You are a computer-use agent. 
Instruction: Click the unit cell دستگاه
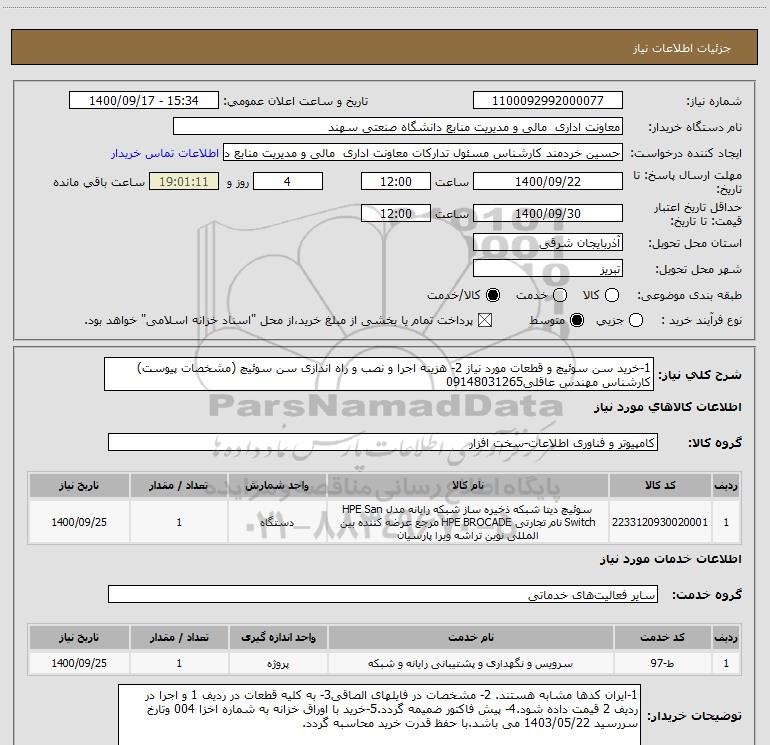pyautogui.click(x=277, y=522)
